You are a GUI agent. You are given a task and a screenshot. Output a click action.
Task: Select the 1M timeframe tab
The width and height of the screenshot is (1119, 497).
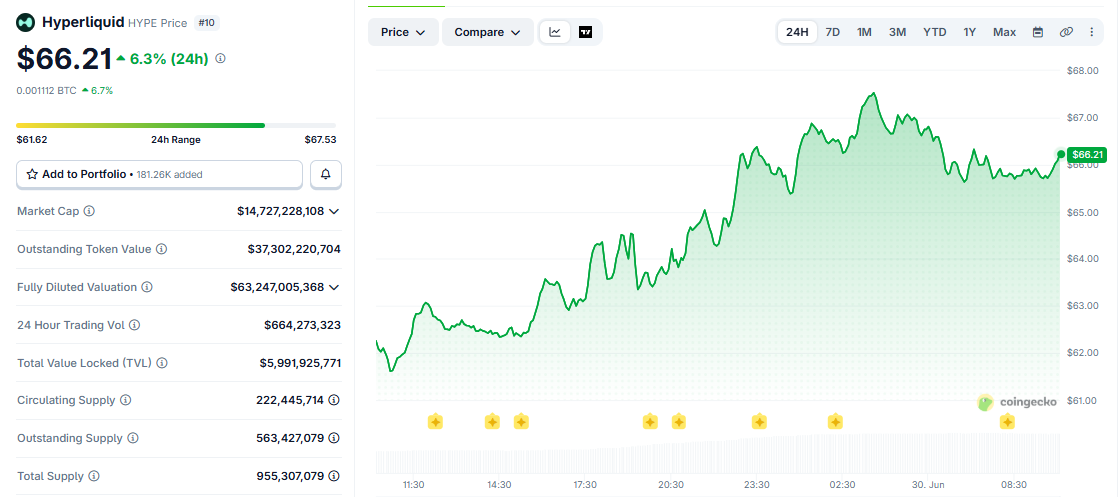click(864, 32)
